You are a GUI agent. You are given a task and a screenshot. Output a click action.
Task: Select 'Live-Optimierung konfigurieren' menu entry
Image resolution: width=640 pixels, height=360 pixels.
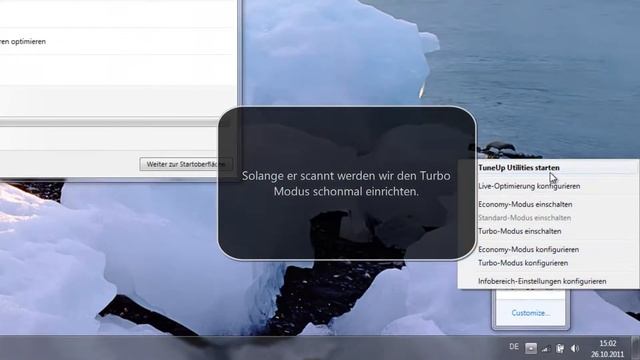click(x=529, y=186)
